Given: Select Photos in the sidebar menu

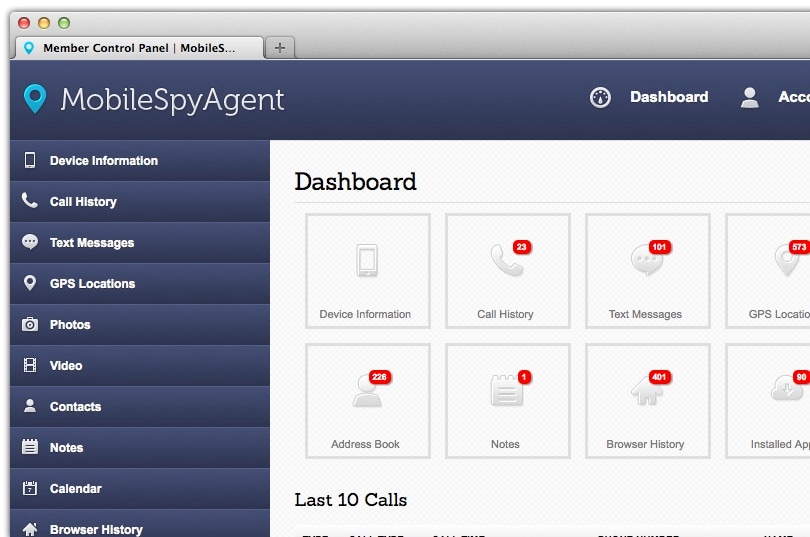Looking at the screenshot, I should coord(140,325).
